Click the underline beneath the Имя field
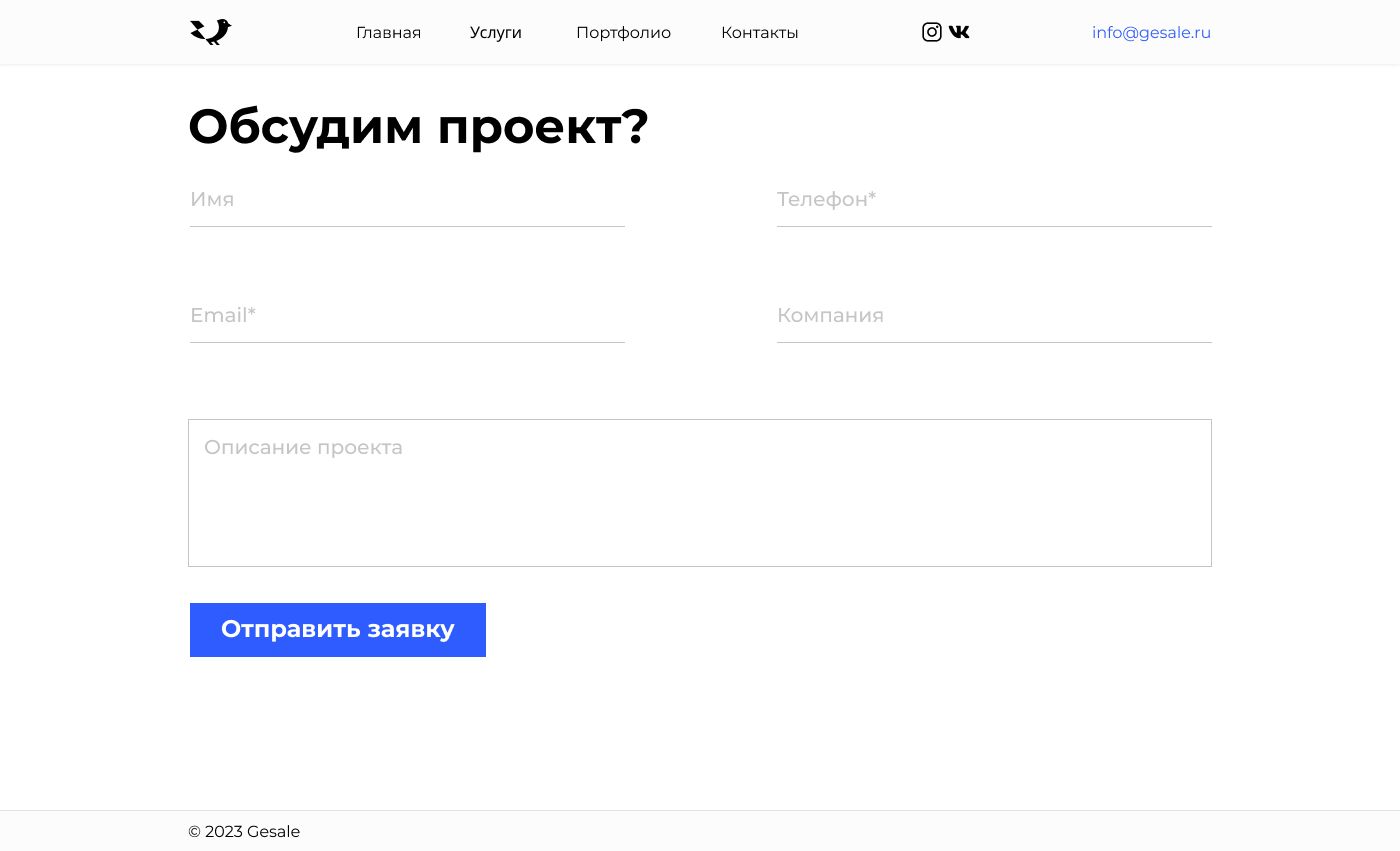This screenshot has width=1400, height=851. [x=407, y=226]
